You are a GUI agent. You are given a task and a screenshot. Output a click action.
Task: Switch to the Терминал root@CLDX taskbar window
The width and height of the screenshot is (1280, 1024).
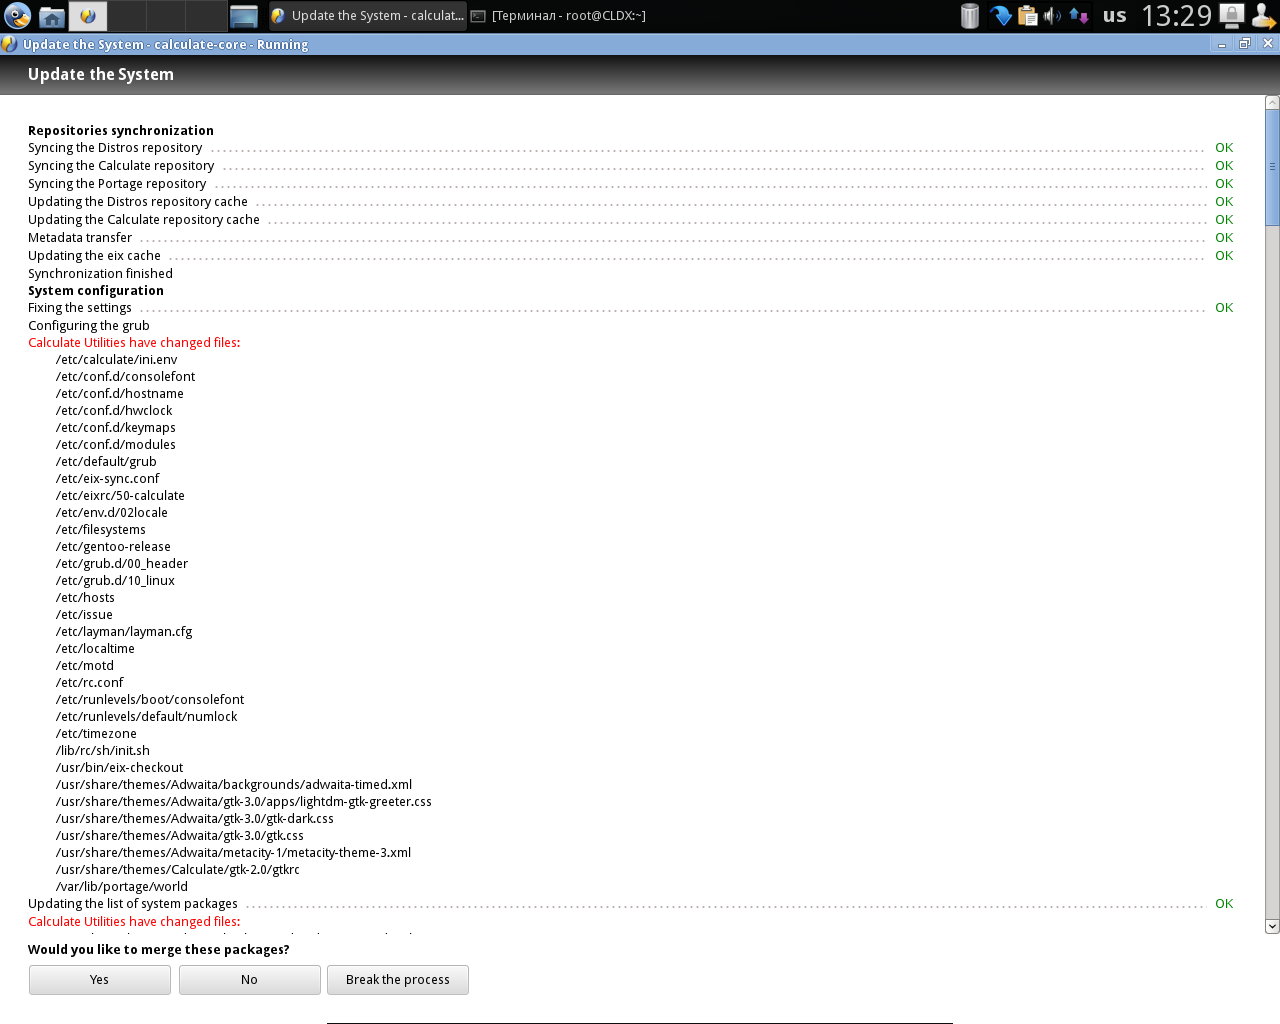(x=558, y=16)
